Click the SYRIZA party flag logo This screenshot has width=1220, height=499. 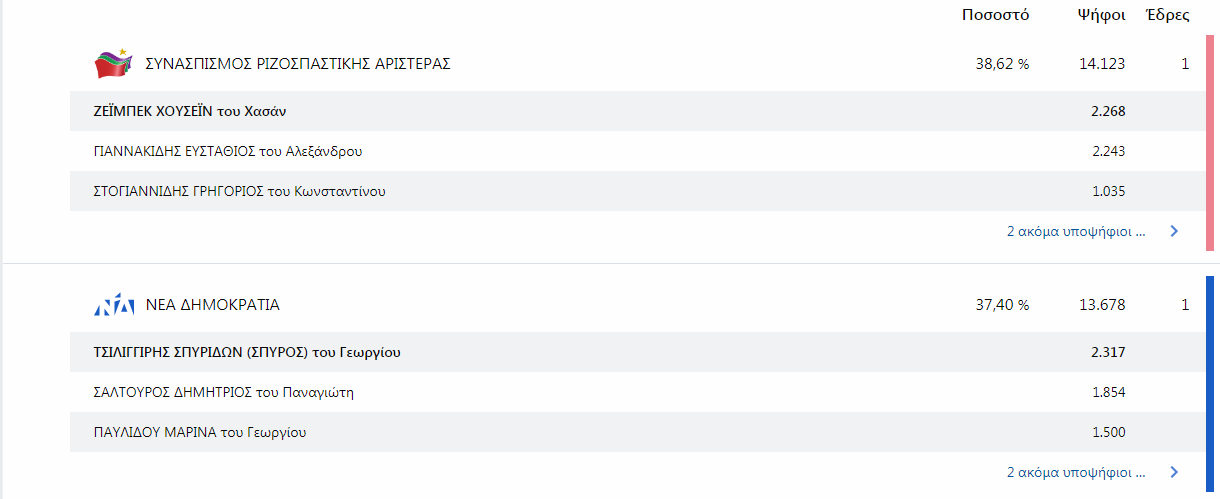(x=113, y=63)
